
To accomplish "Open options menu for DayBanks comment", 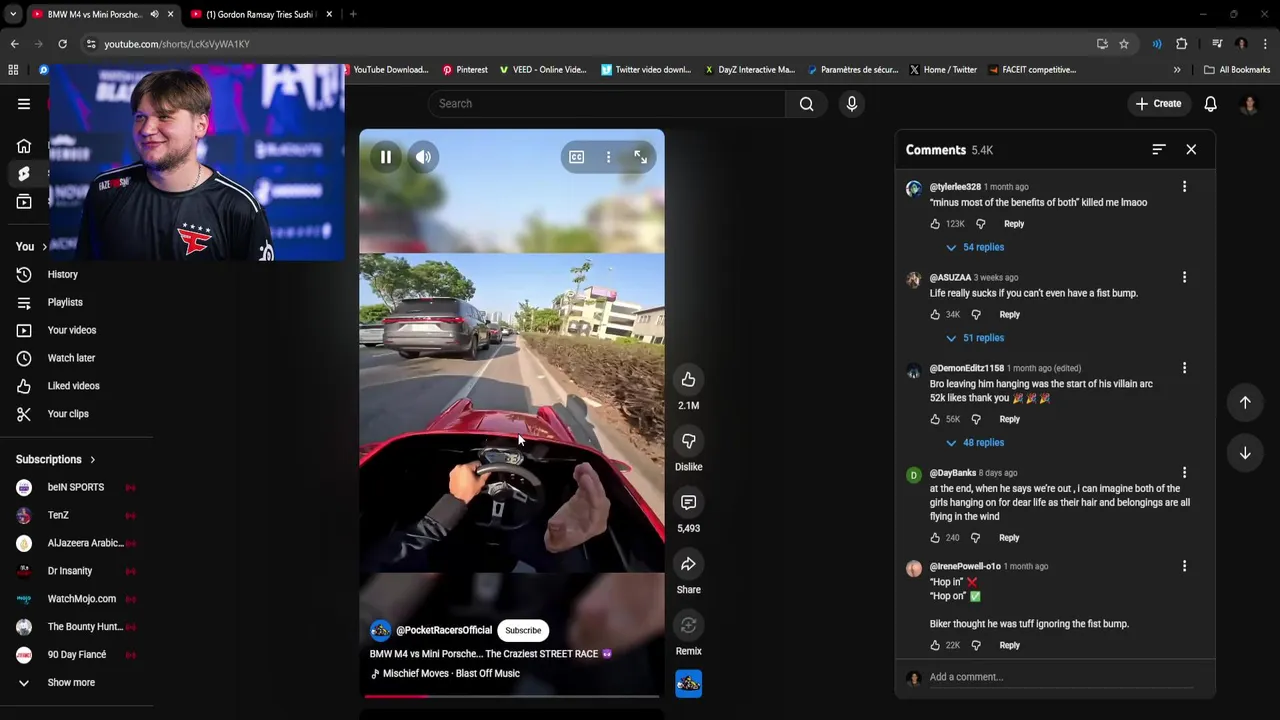I will click(1184, 472).
